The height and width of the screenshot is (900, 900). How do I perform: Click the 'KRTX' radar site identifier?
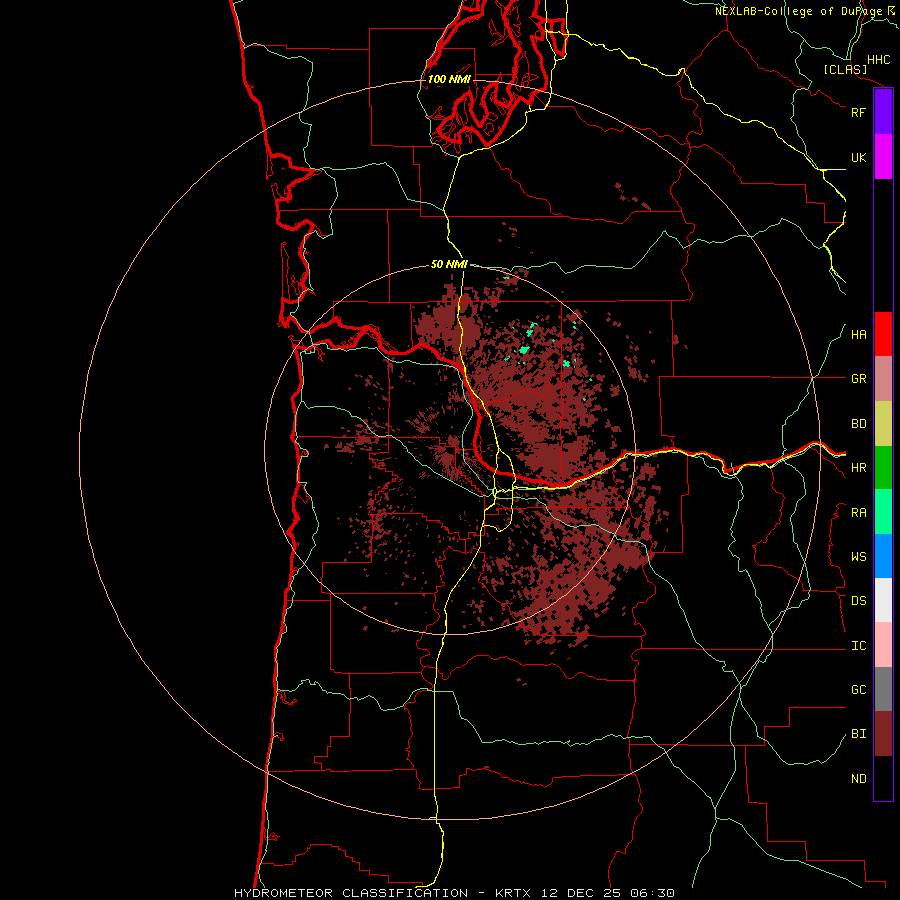(x=513, y=893)
